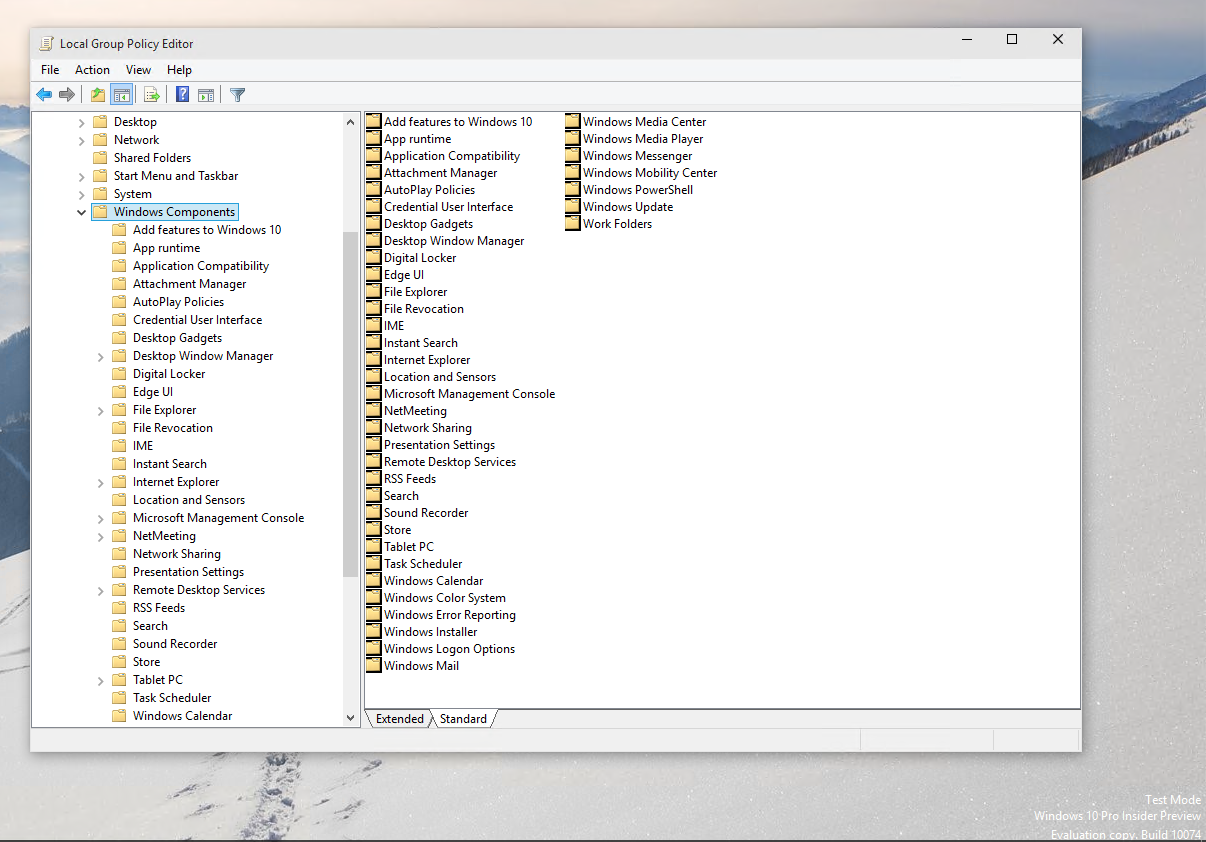
Task: Toggle Show/Hide Console Tree toolbar icon
Action: pos(121,95)
